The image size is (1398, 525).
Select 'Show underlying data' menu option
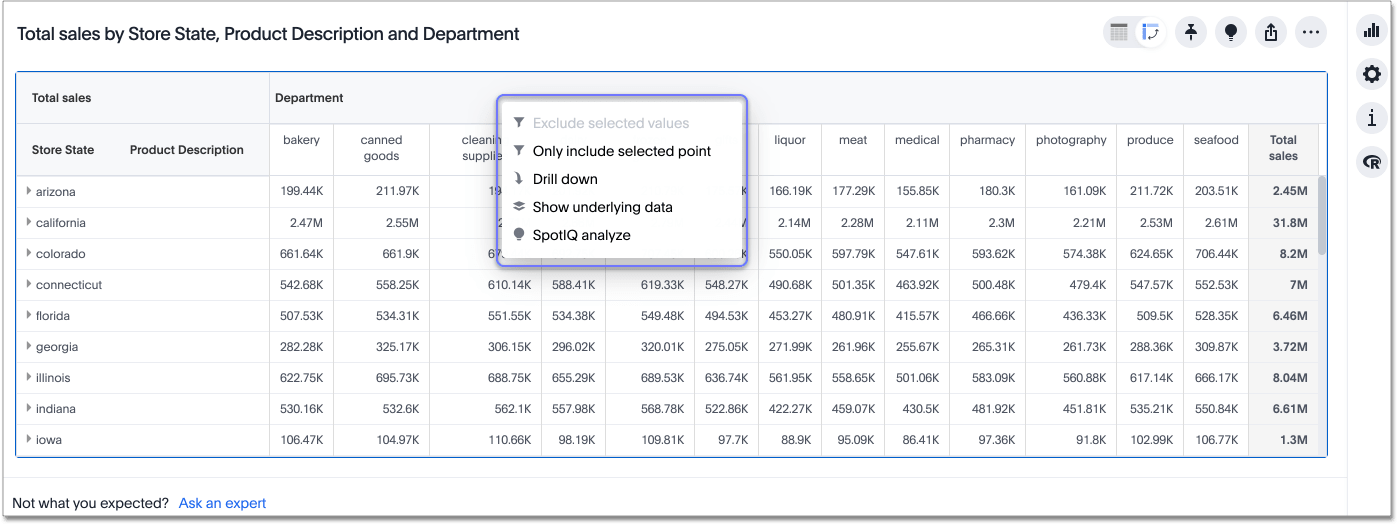click(602, 207)
